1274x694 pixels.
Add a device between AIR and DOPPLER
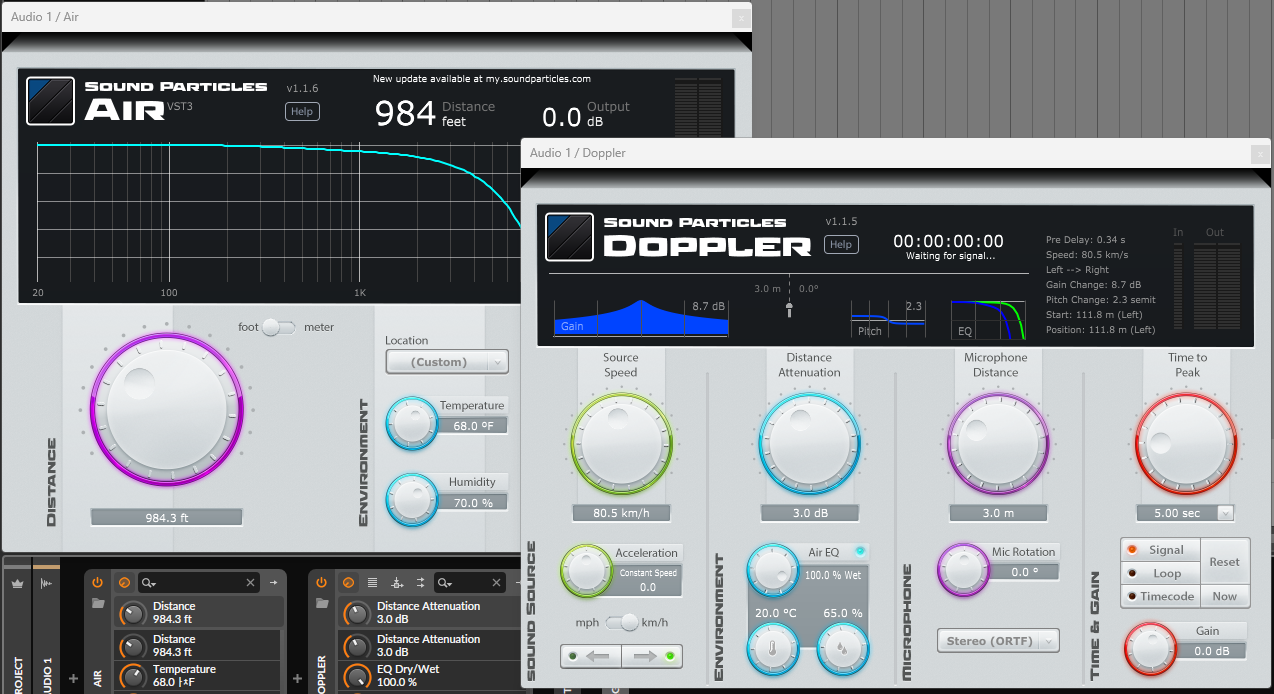297,678
